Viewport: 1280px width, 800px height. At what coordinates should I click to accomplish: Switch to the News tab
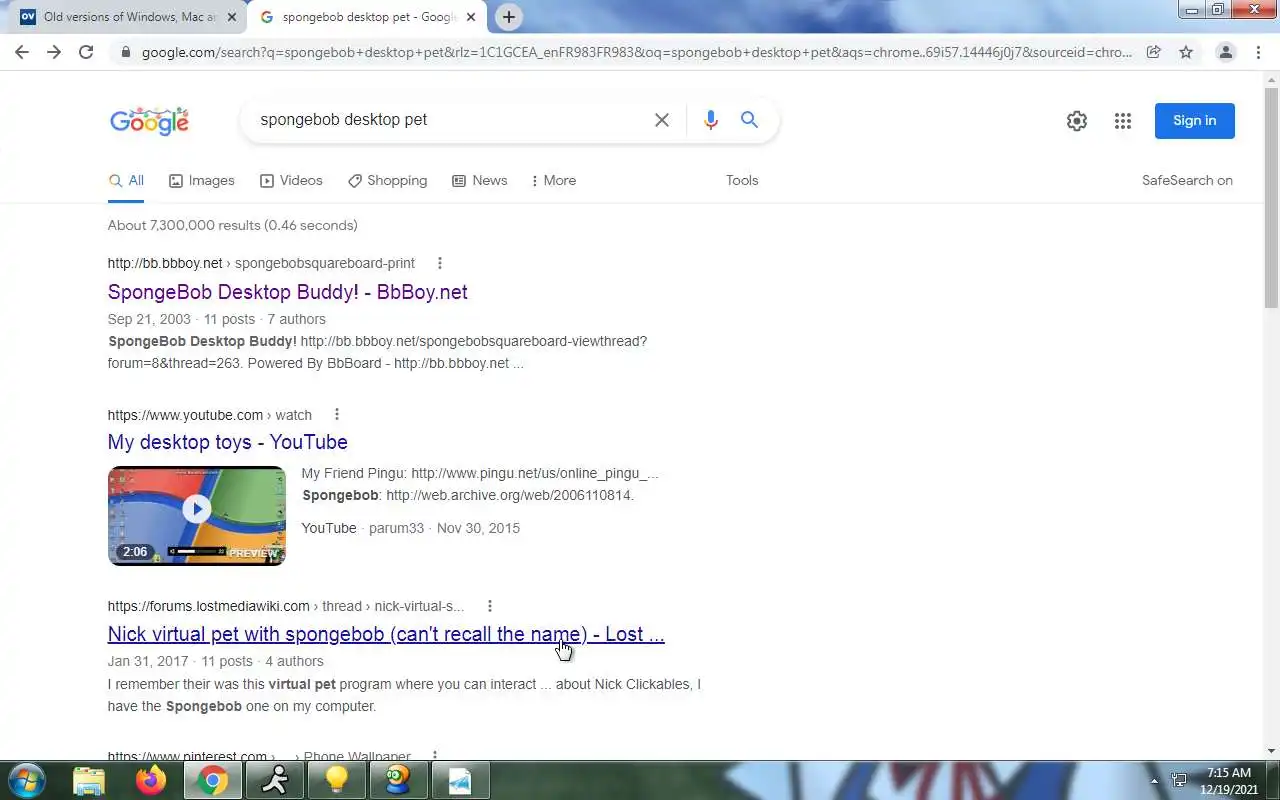(480, 181)
